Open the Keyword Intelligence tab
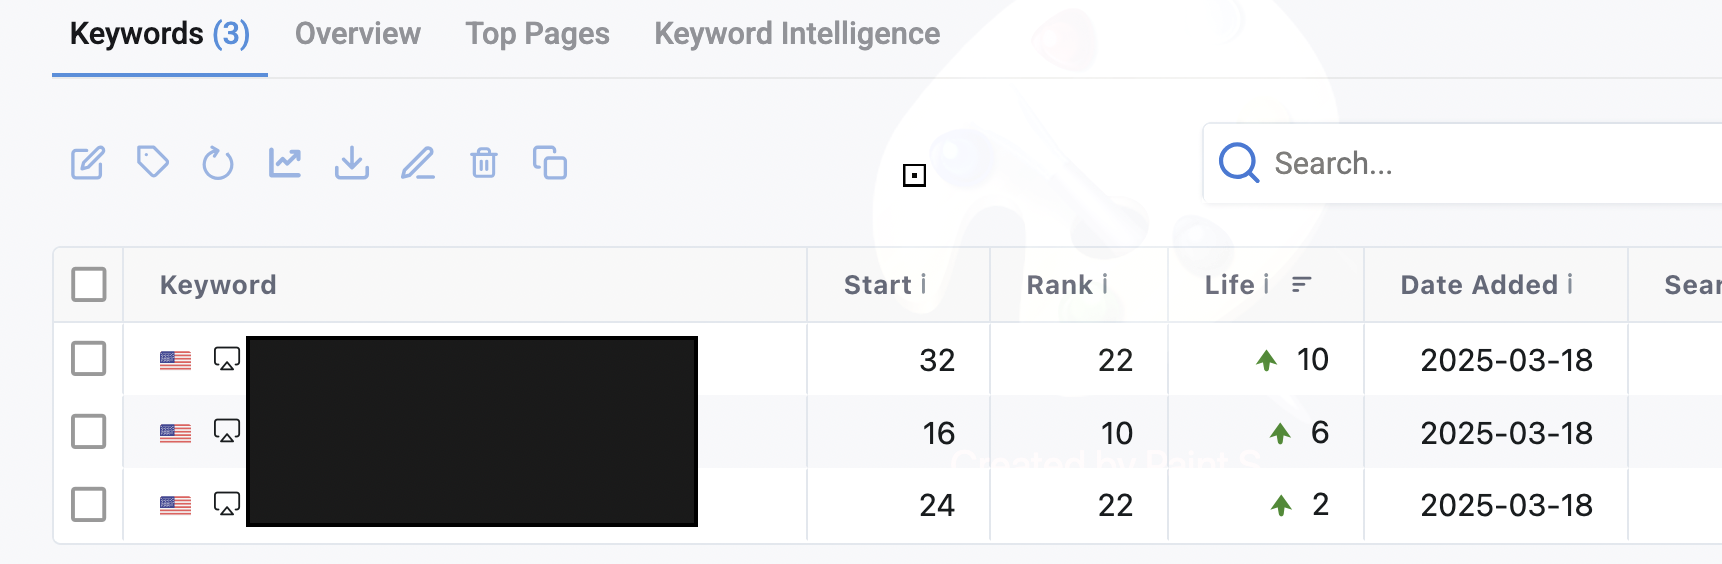The height and width of the screenshot is (564, 1722). pos(797,34)
